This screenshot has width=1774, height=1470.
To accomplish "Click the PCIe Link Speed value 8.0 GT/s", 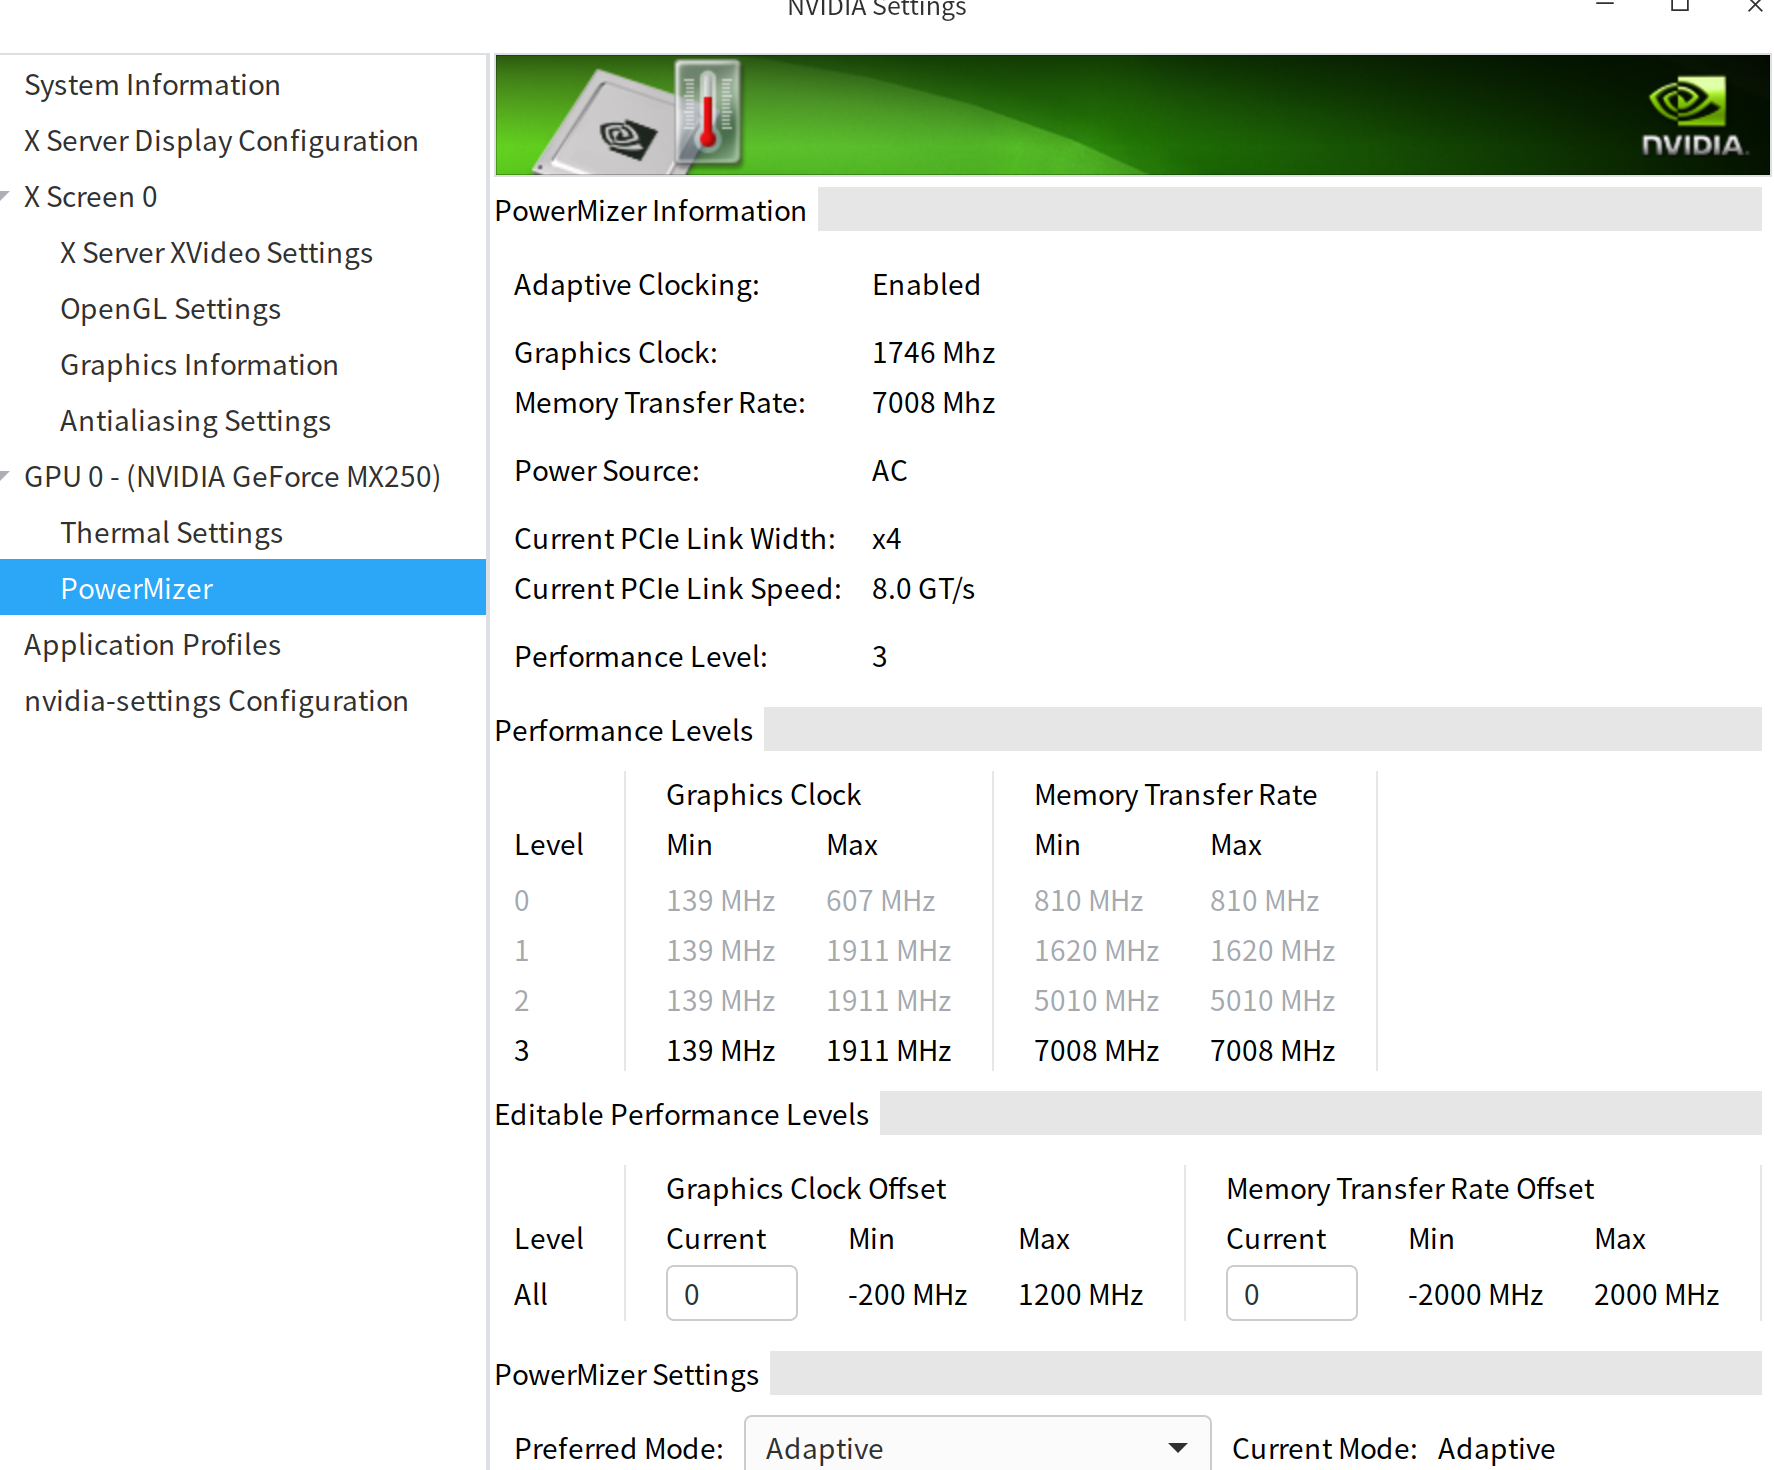I will 923,589.
